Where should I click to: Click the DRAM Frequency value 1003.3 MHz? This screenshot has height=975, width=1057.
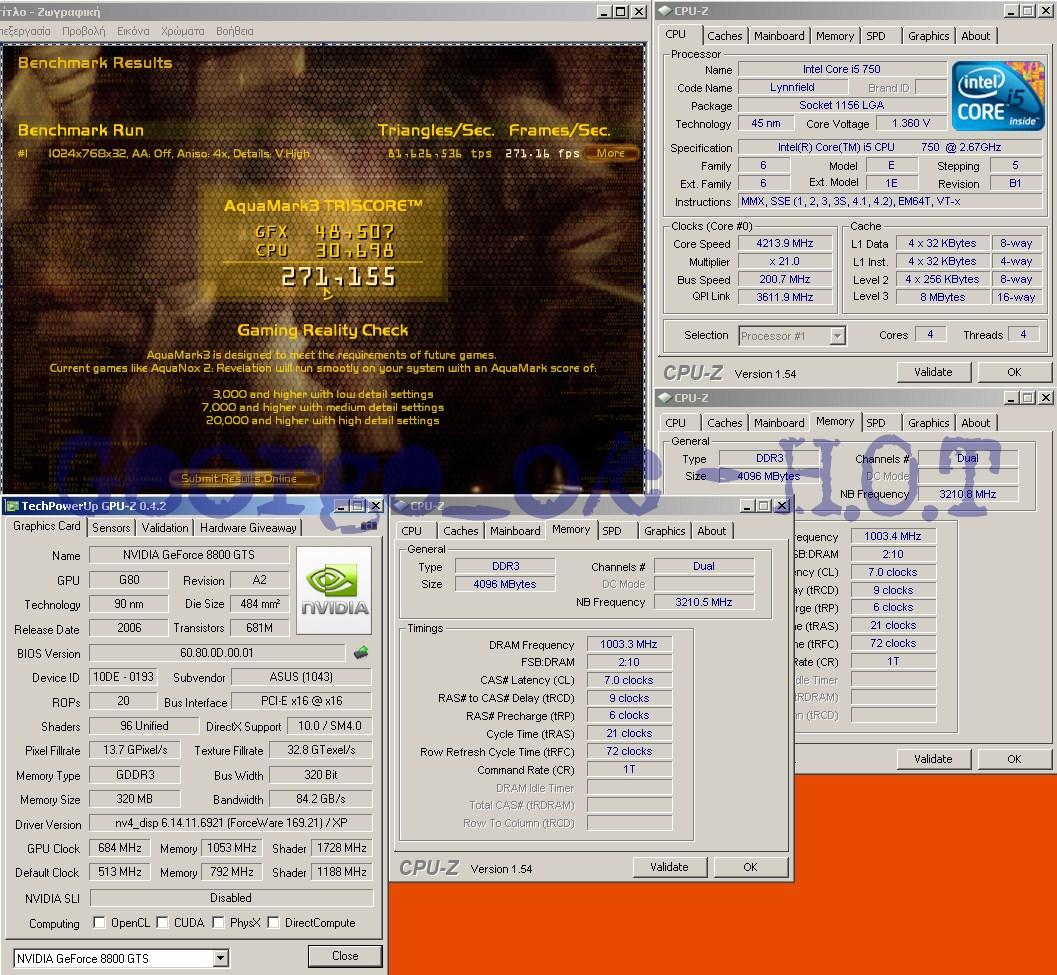tap(629, 644)
